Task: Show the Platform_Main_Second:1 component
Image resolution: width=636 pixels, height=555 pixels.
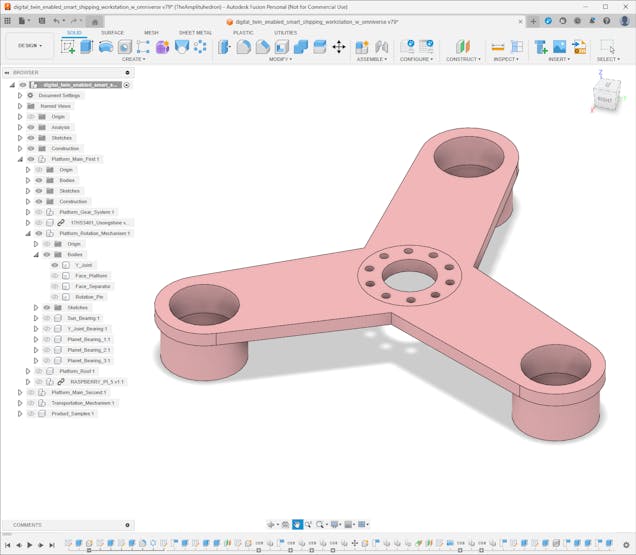Action: coord(31,392)
